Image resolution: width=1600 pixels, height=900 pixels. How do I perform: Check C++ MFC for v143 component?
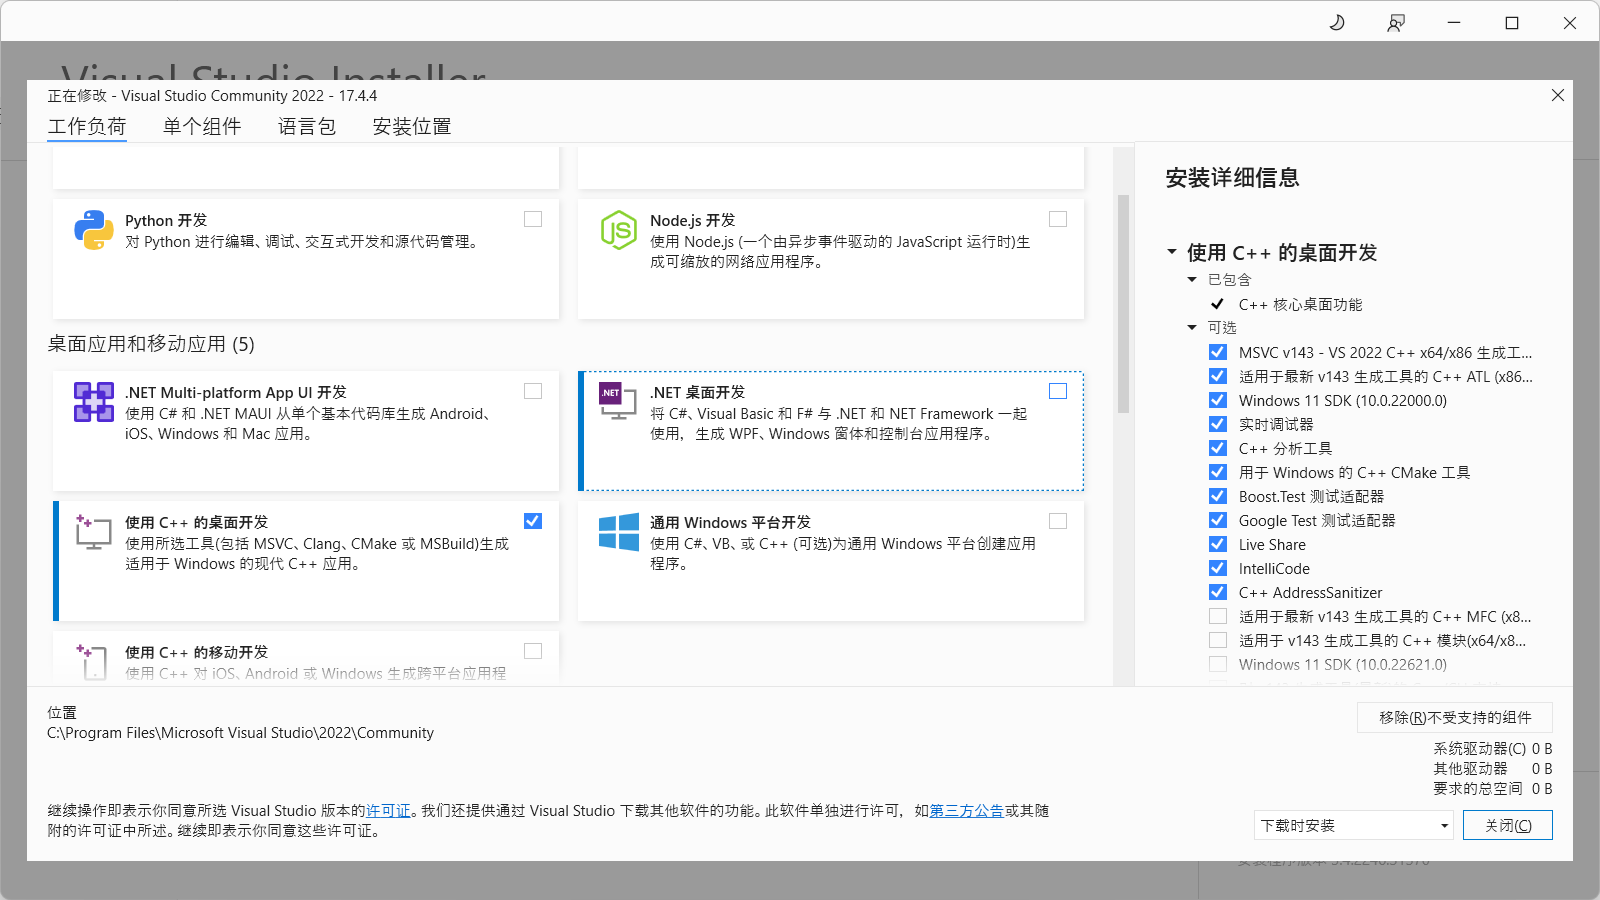pos(1218,616)
